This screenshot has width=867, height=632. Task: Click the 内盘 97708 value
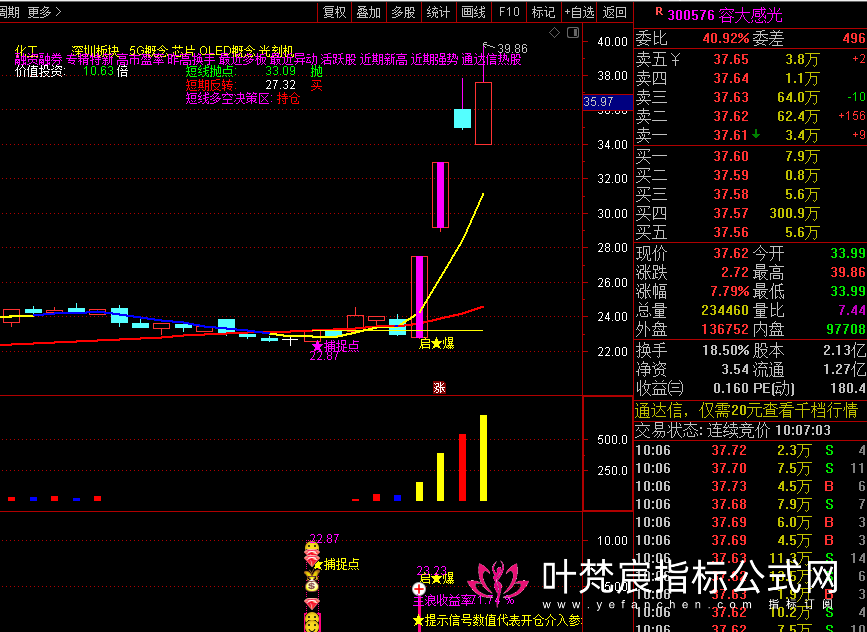coord(846,329)
